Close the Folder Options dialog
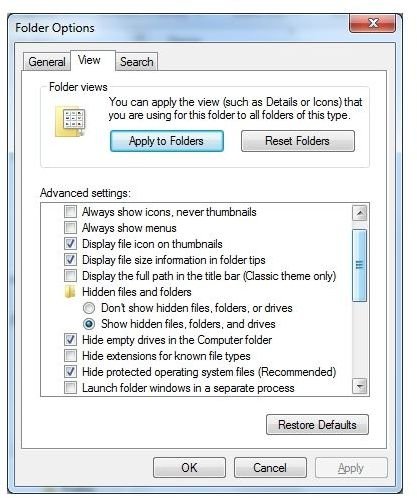The height and width of the screenshot is (498, 417). click(x=373, y=23)
